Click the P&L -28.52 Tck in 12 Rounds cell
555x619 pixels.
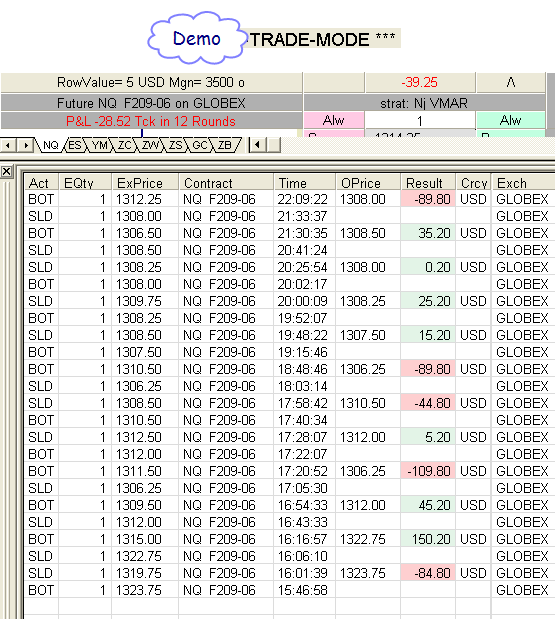click(151, 121)
